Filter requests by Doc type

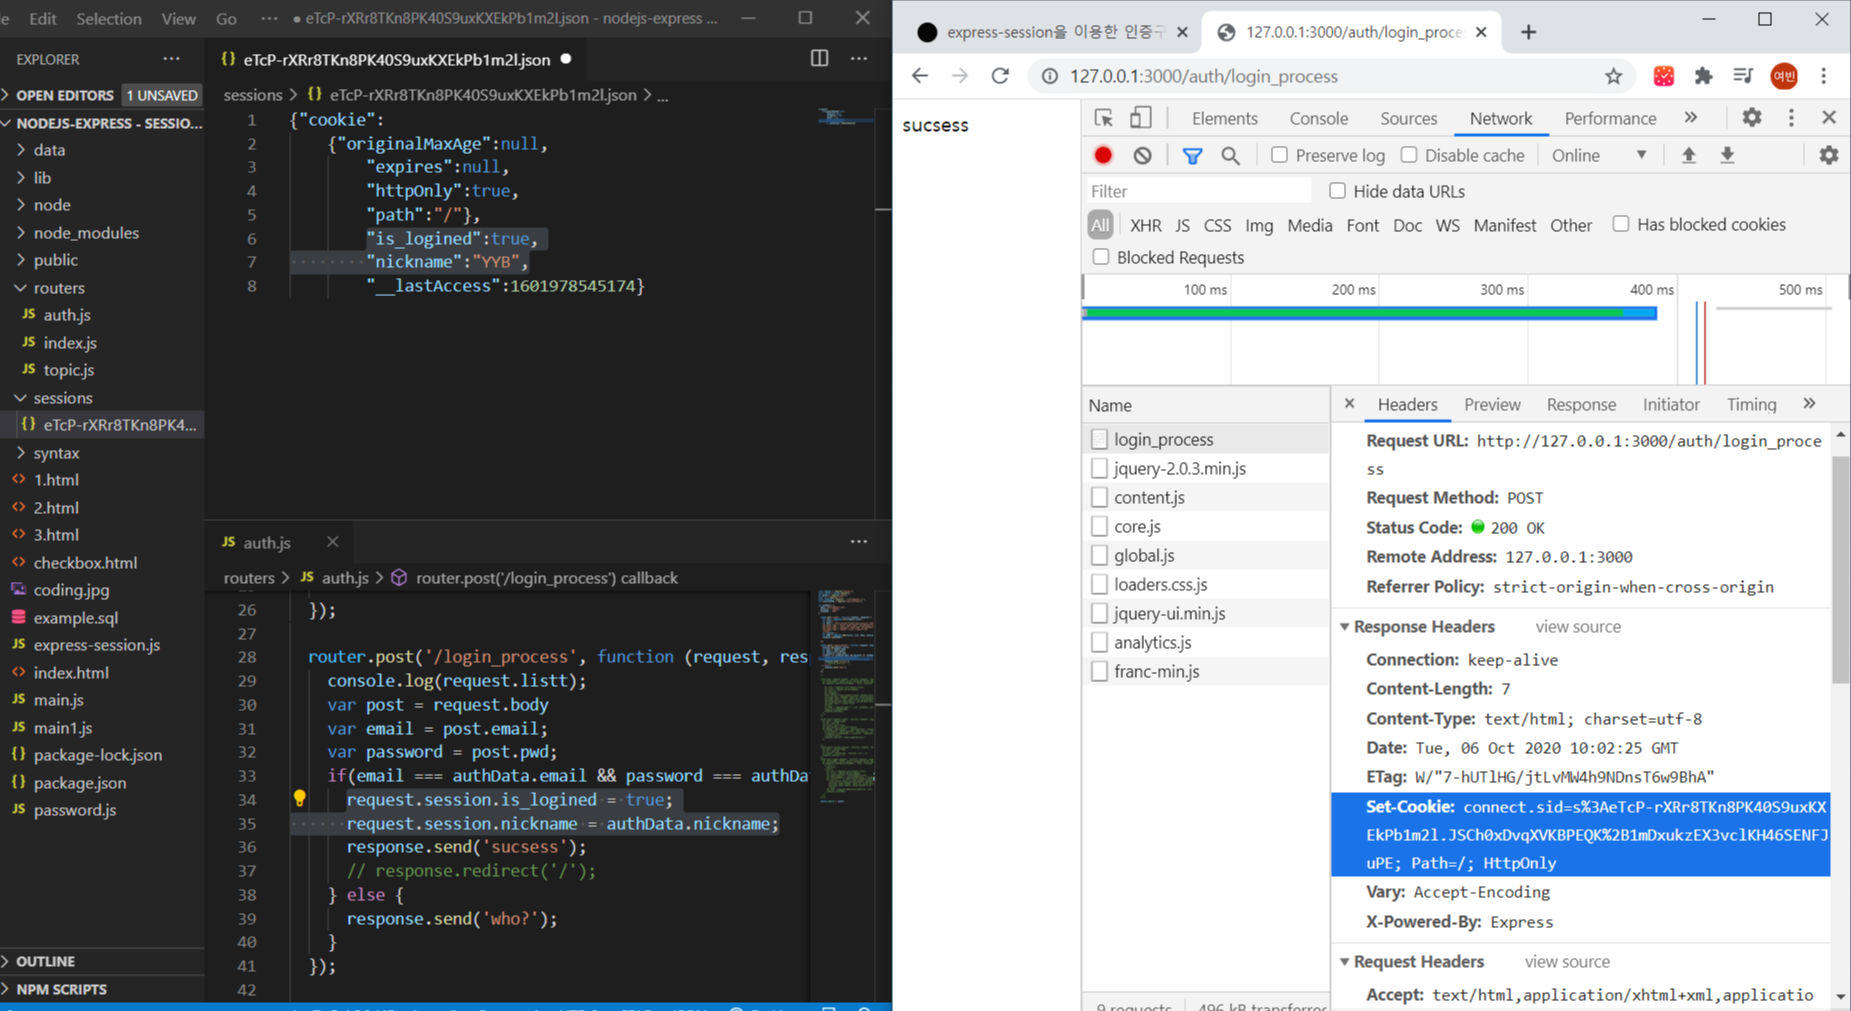click(1407, 225)
